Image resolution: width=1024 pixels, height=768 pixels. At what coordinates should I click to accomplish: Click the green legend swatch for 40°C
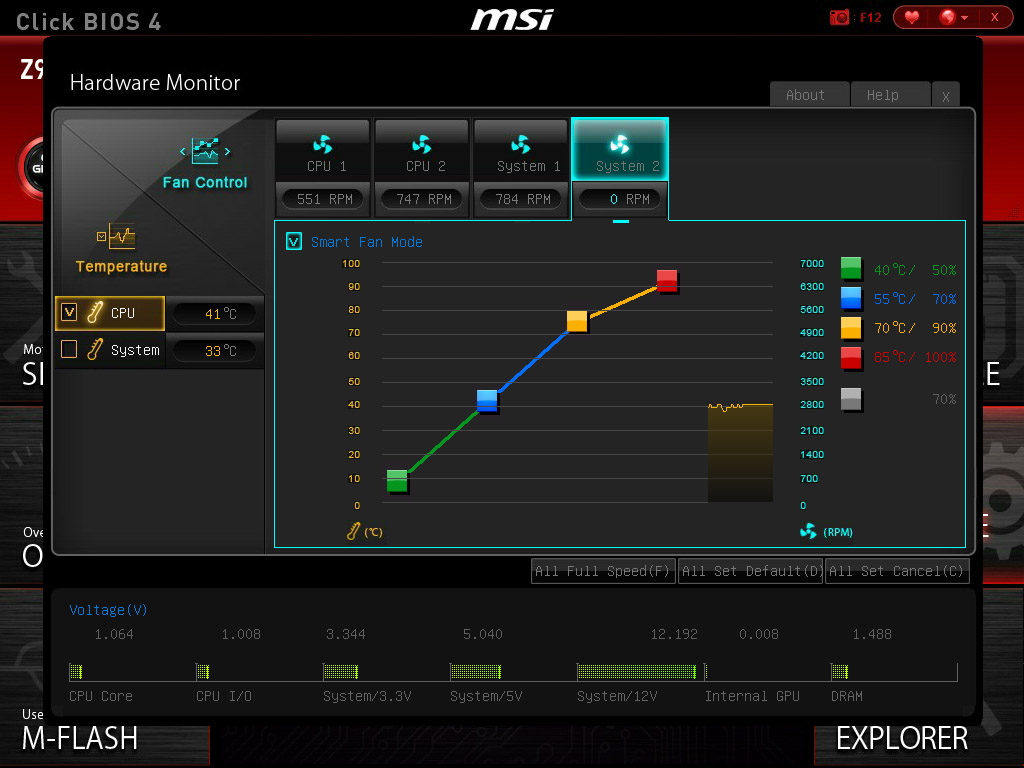pyautogui.click(x=850, y=268)
